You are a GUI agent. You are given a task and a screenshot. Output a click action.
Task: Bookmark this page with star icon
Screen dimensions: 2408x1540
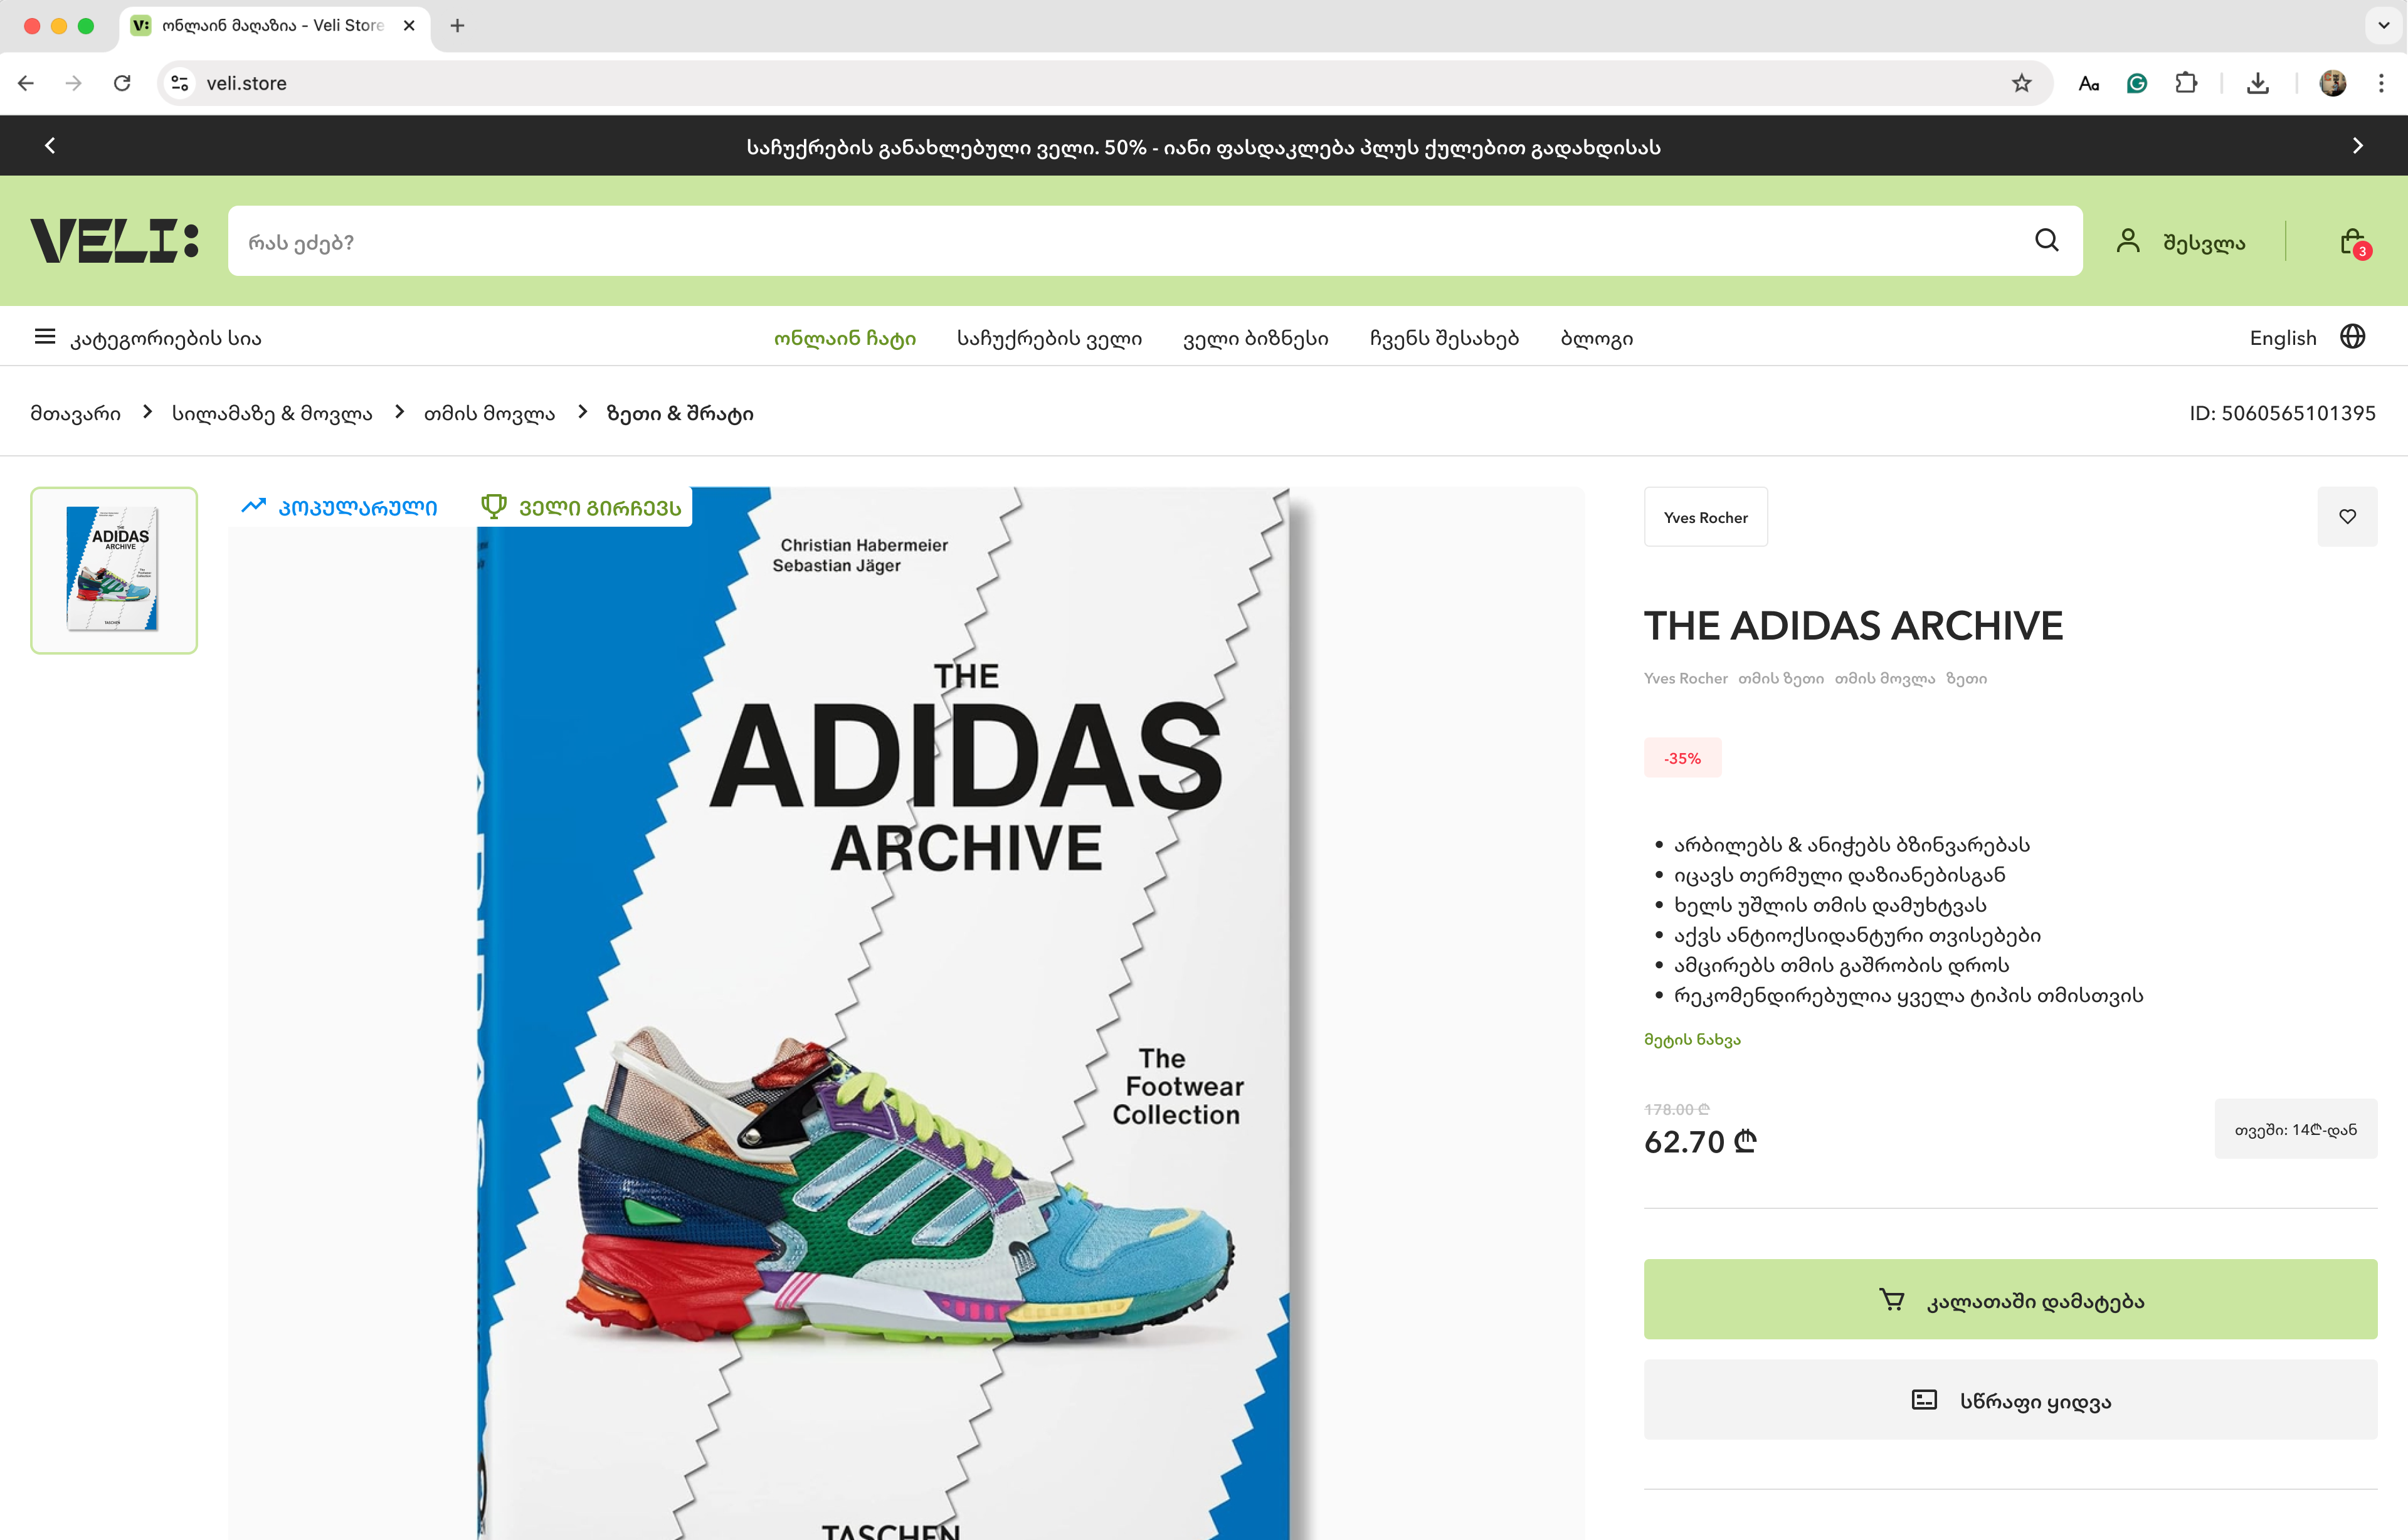(x=2021, y=83)
